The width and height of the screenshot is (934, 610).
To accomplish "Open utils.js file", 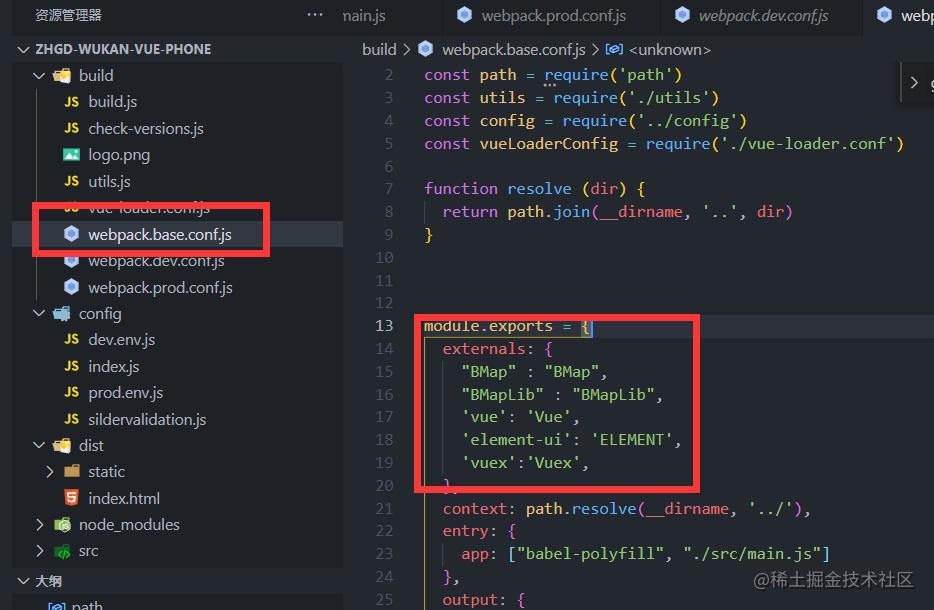I will (x=109, y=182).
